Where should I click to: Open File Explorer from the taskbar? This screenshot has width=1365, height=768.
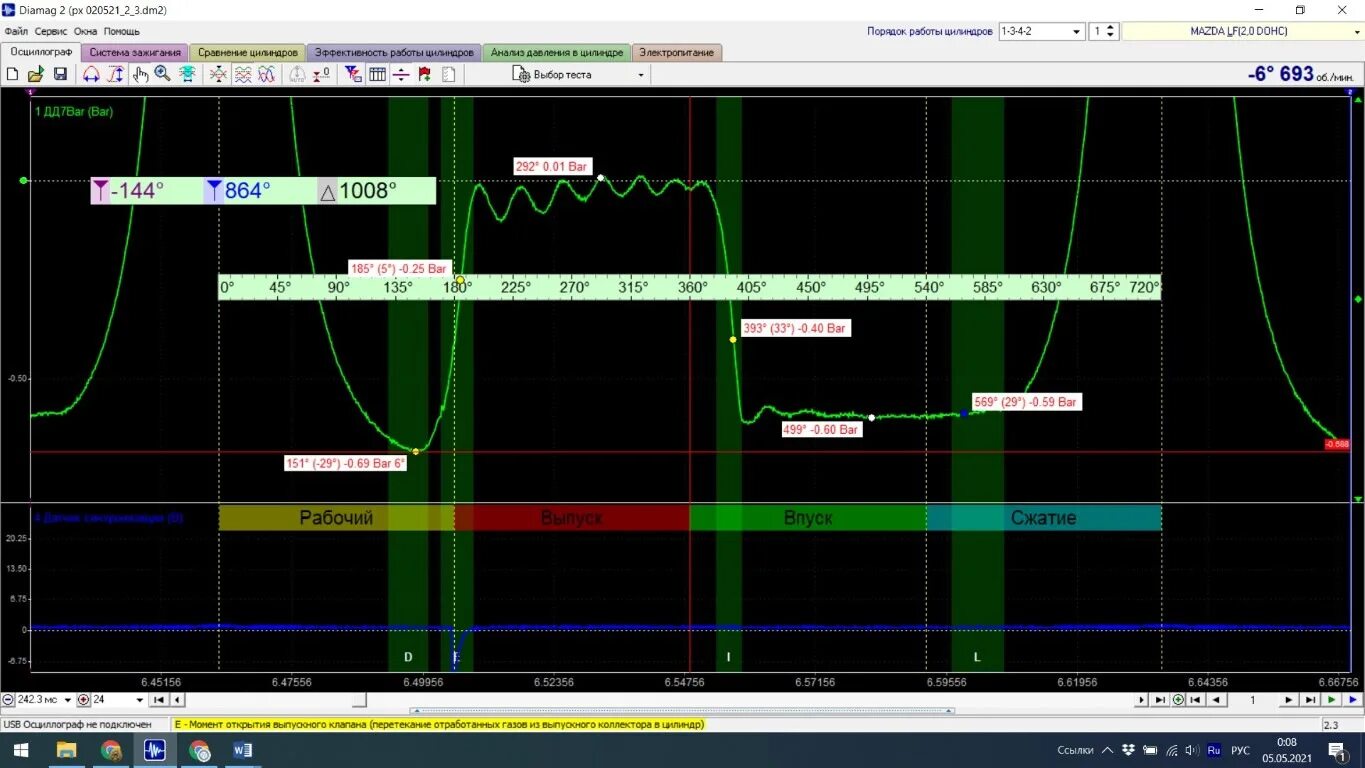click(x=66, y=750)
